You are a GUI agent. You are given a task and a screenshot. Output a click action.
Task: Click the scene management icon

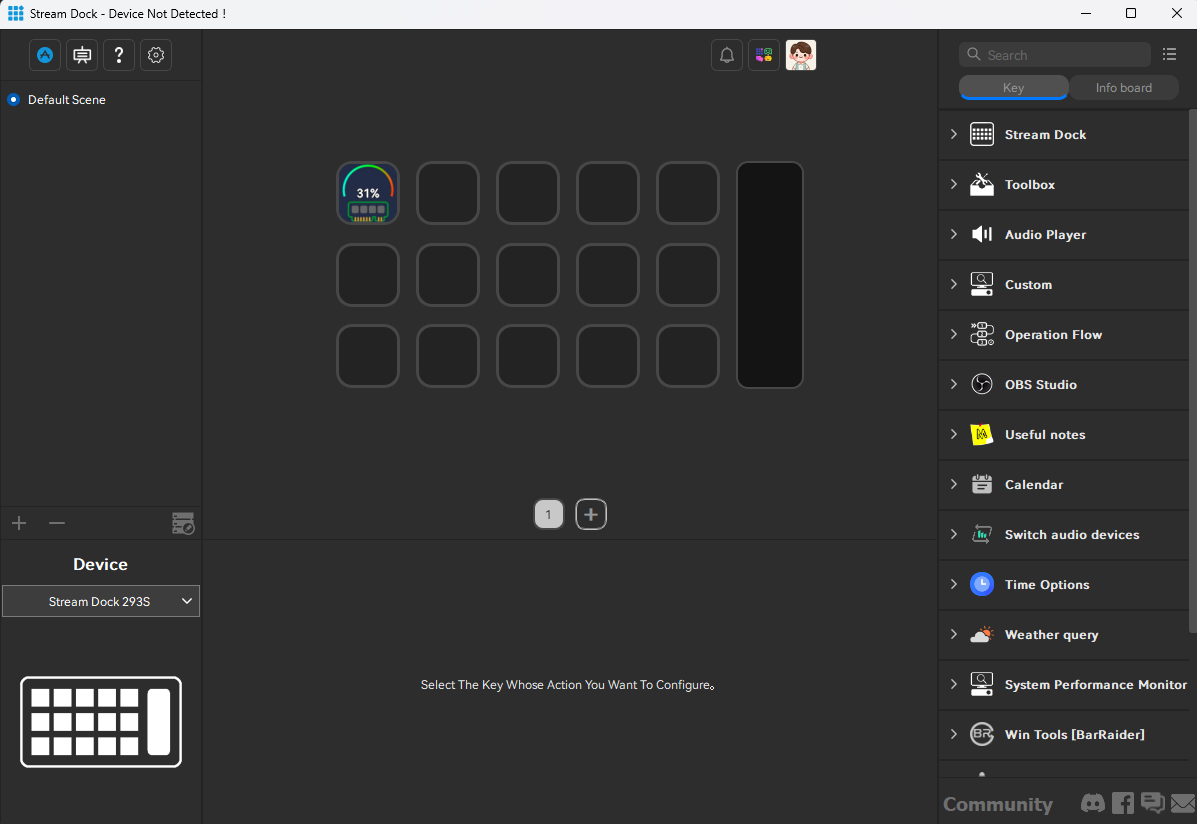[x=183, y=523]
